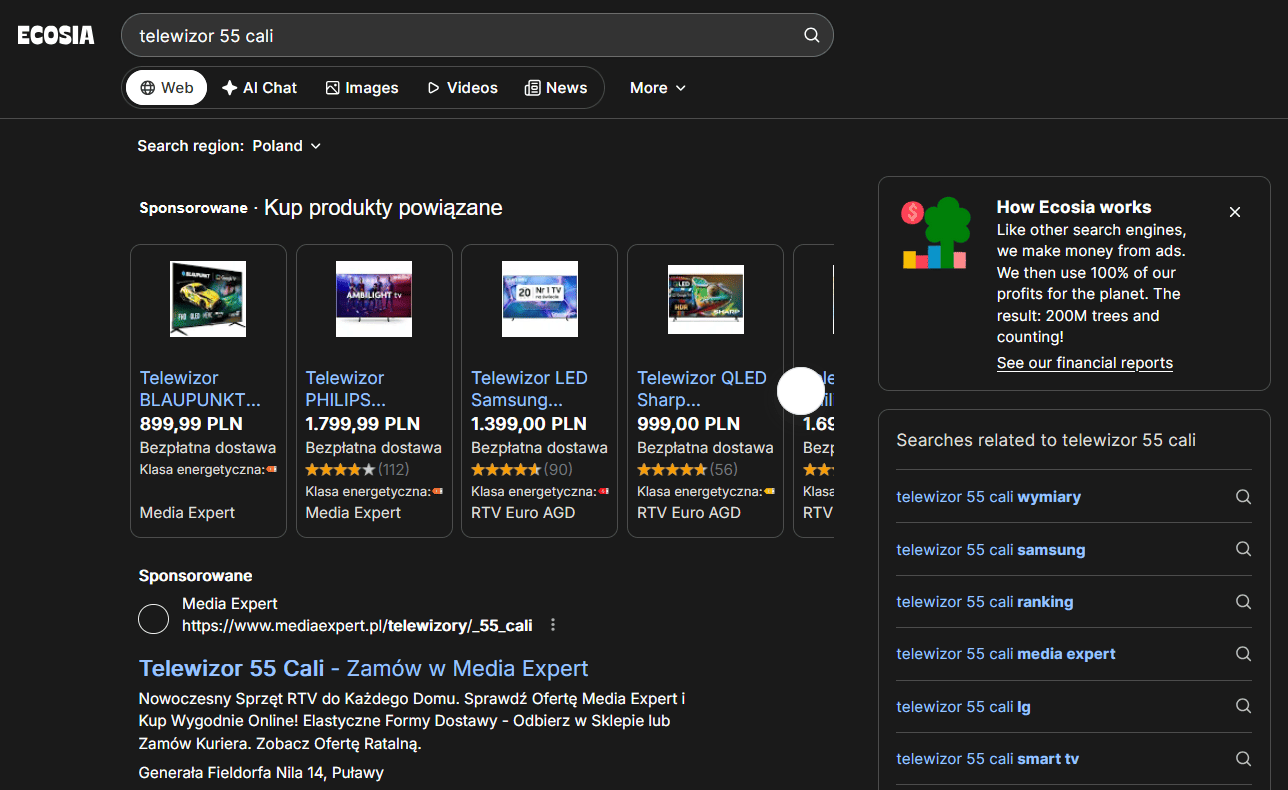
Task: Click magnifier icon beside media expert suggestion
Action: [1243, 654]
